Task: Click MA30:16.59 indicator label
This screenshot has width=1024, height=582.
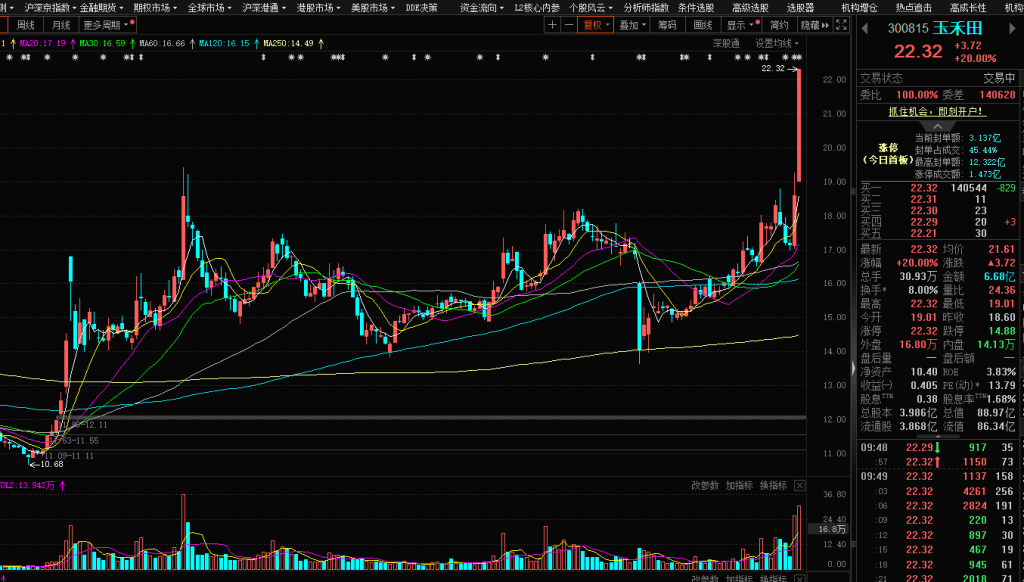Action: 103,43
